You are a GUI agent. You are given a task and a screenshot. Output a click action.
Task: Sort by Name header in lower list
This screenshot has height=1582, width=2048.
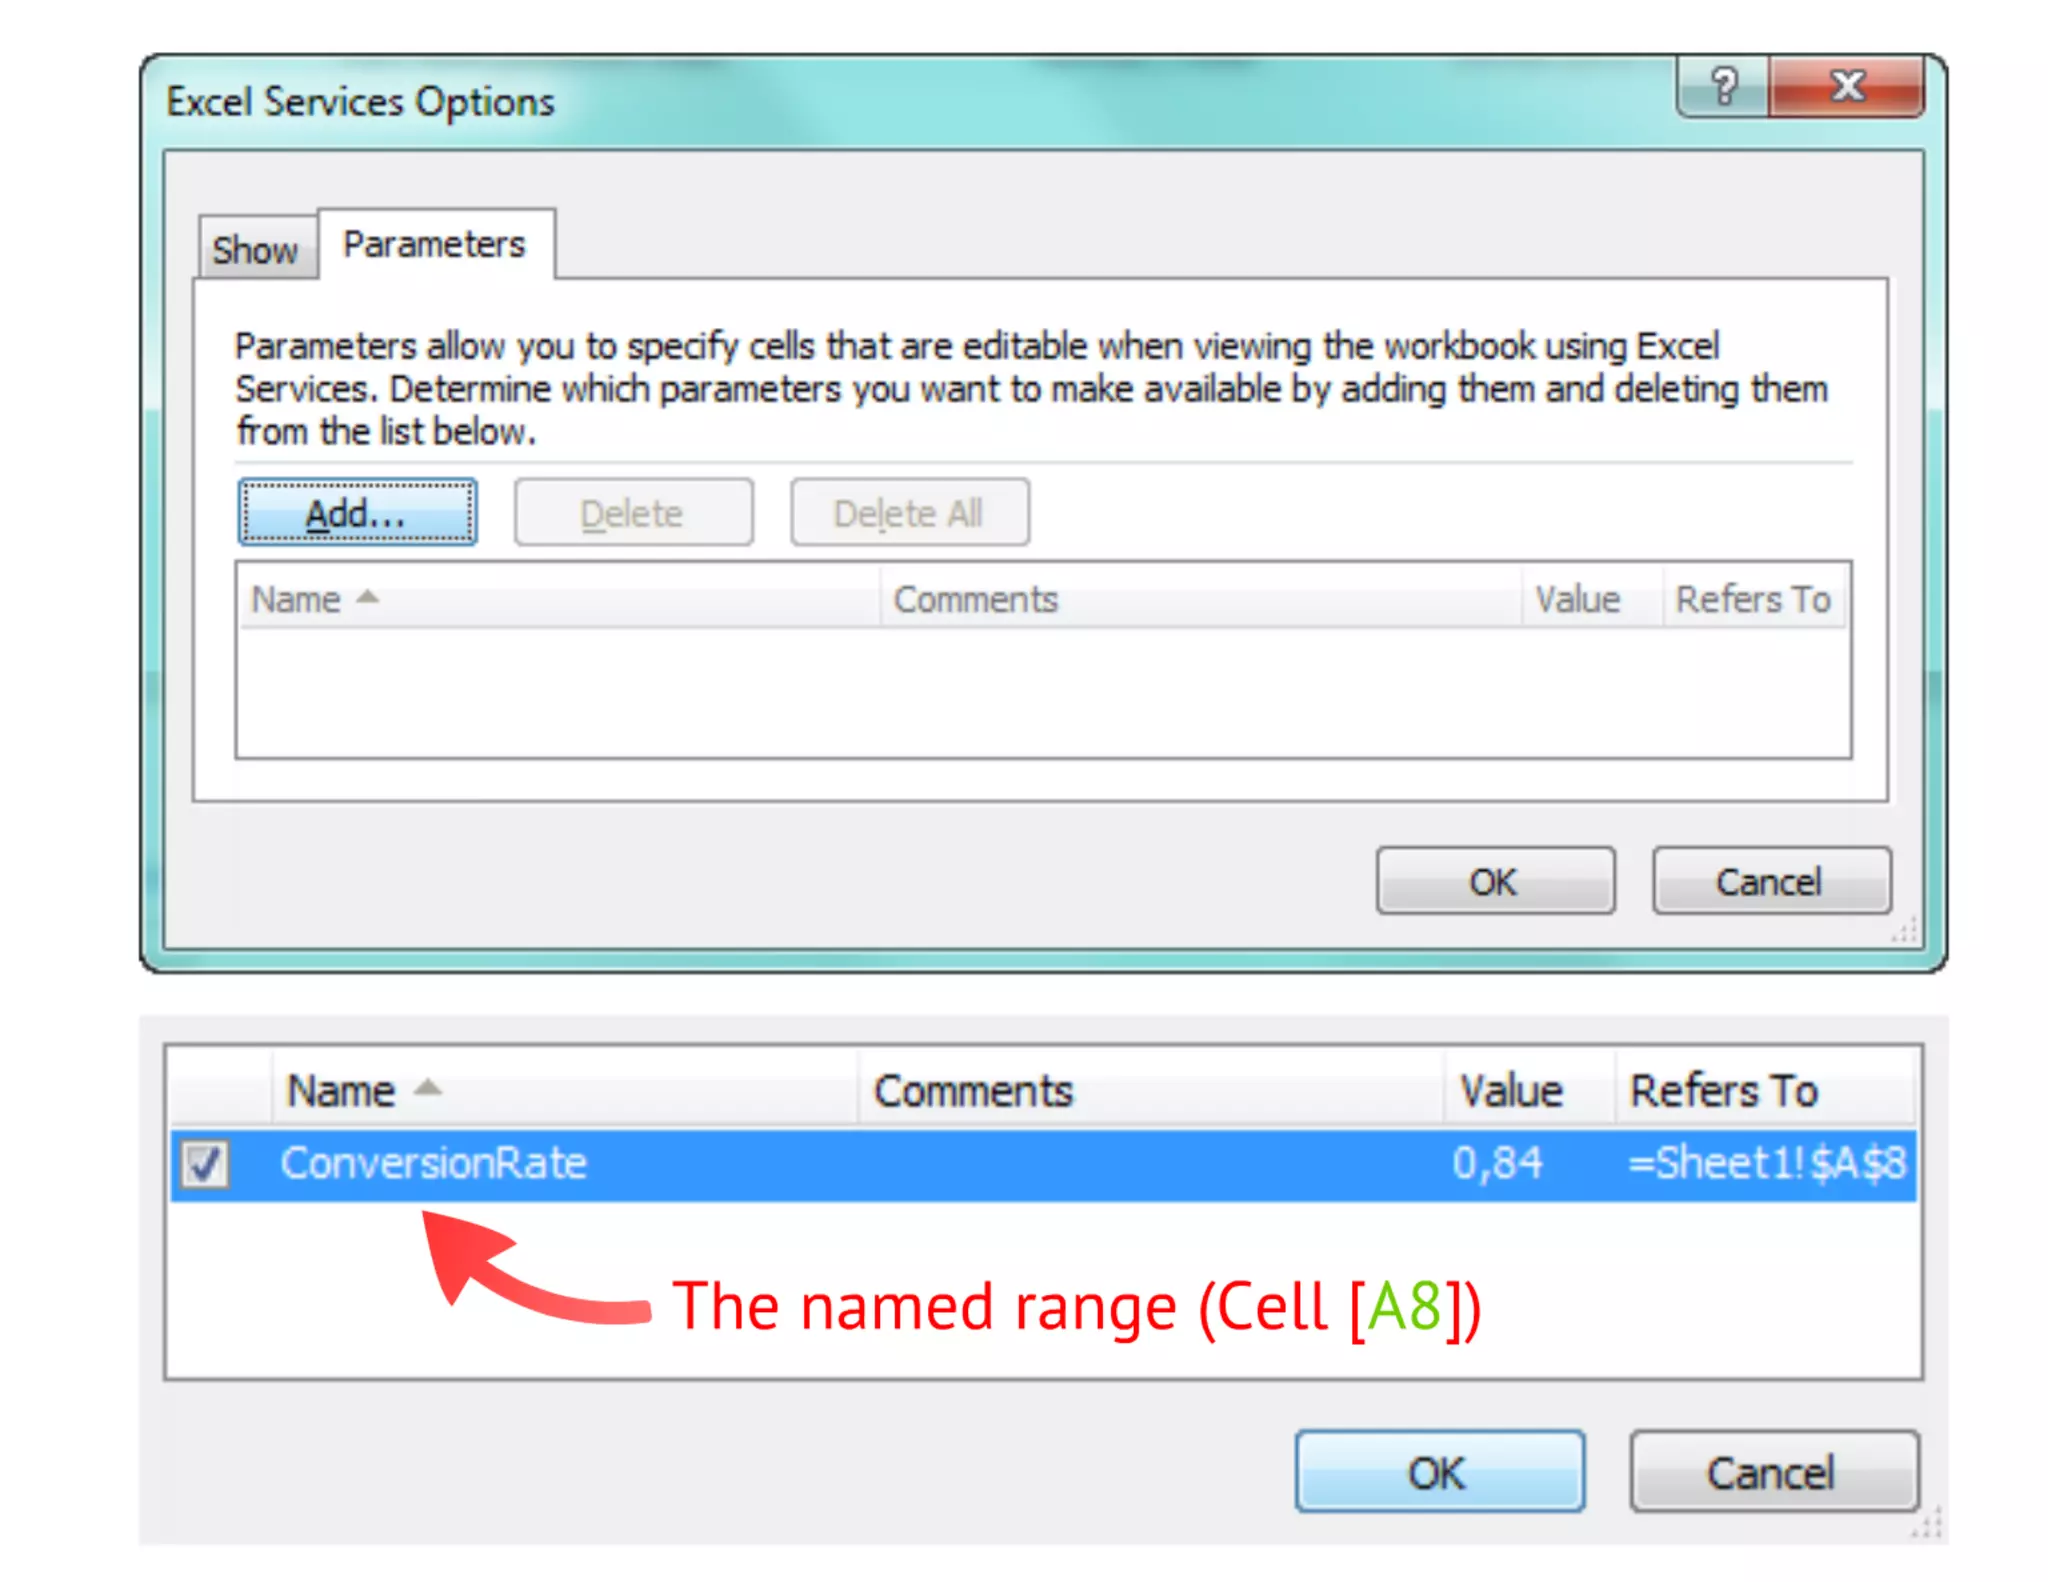[x=564, y=1090]
